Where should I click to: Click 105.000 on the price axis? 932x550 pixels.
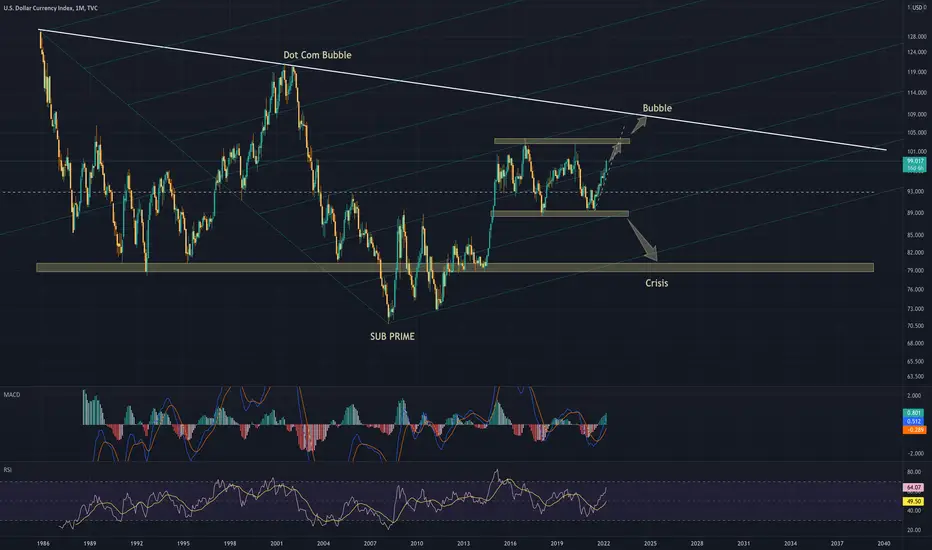point(917,133)
